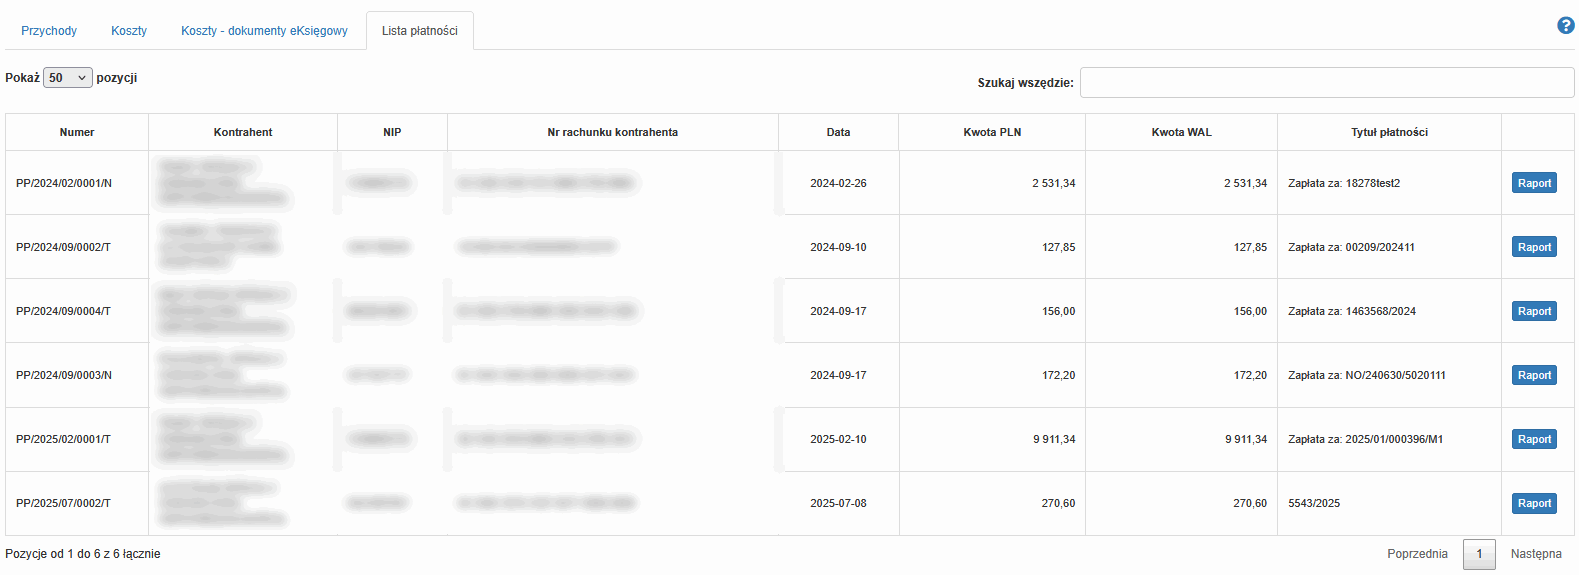Go to Następna page
The image size is (1579, 575).
1536,554
